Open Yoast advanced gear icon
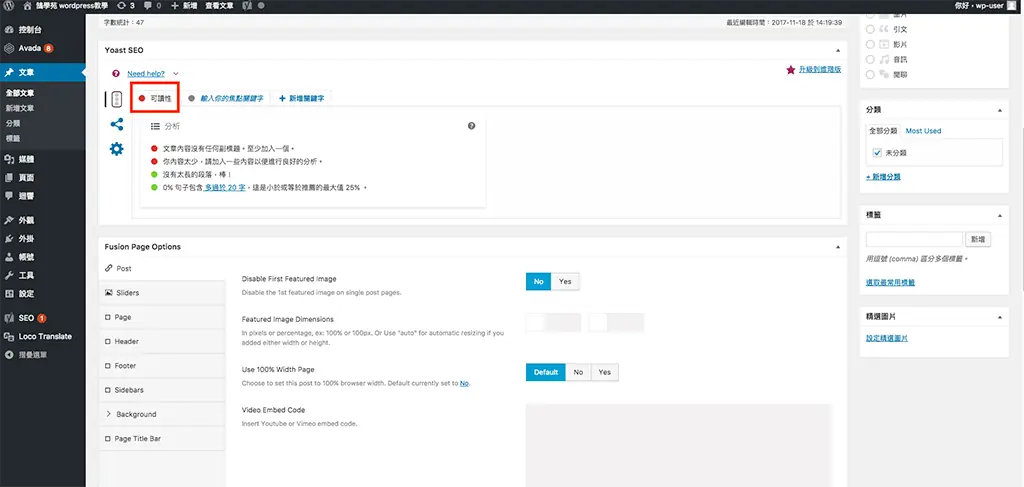 [116, 149]
